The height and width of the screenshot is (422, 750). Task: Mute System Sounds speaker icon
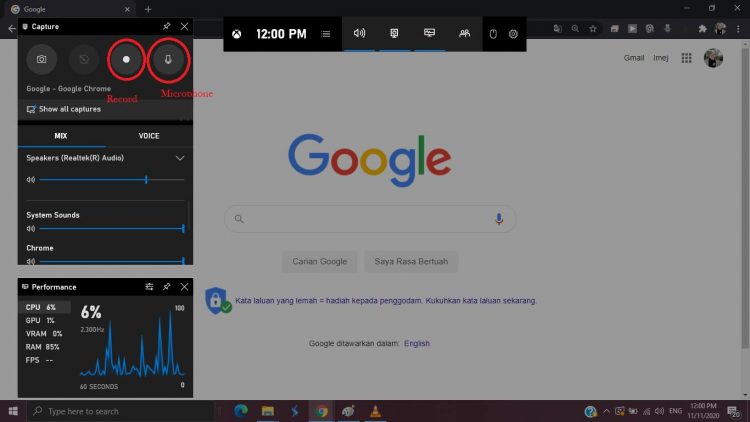[31, 229]
